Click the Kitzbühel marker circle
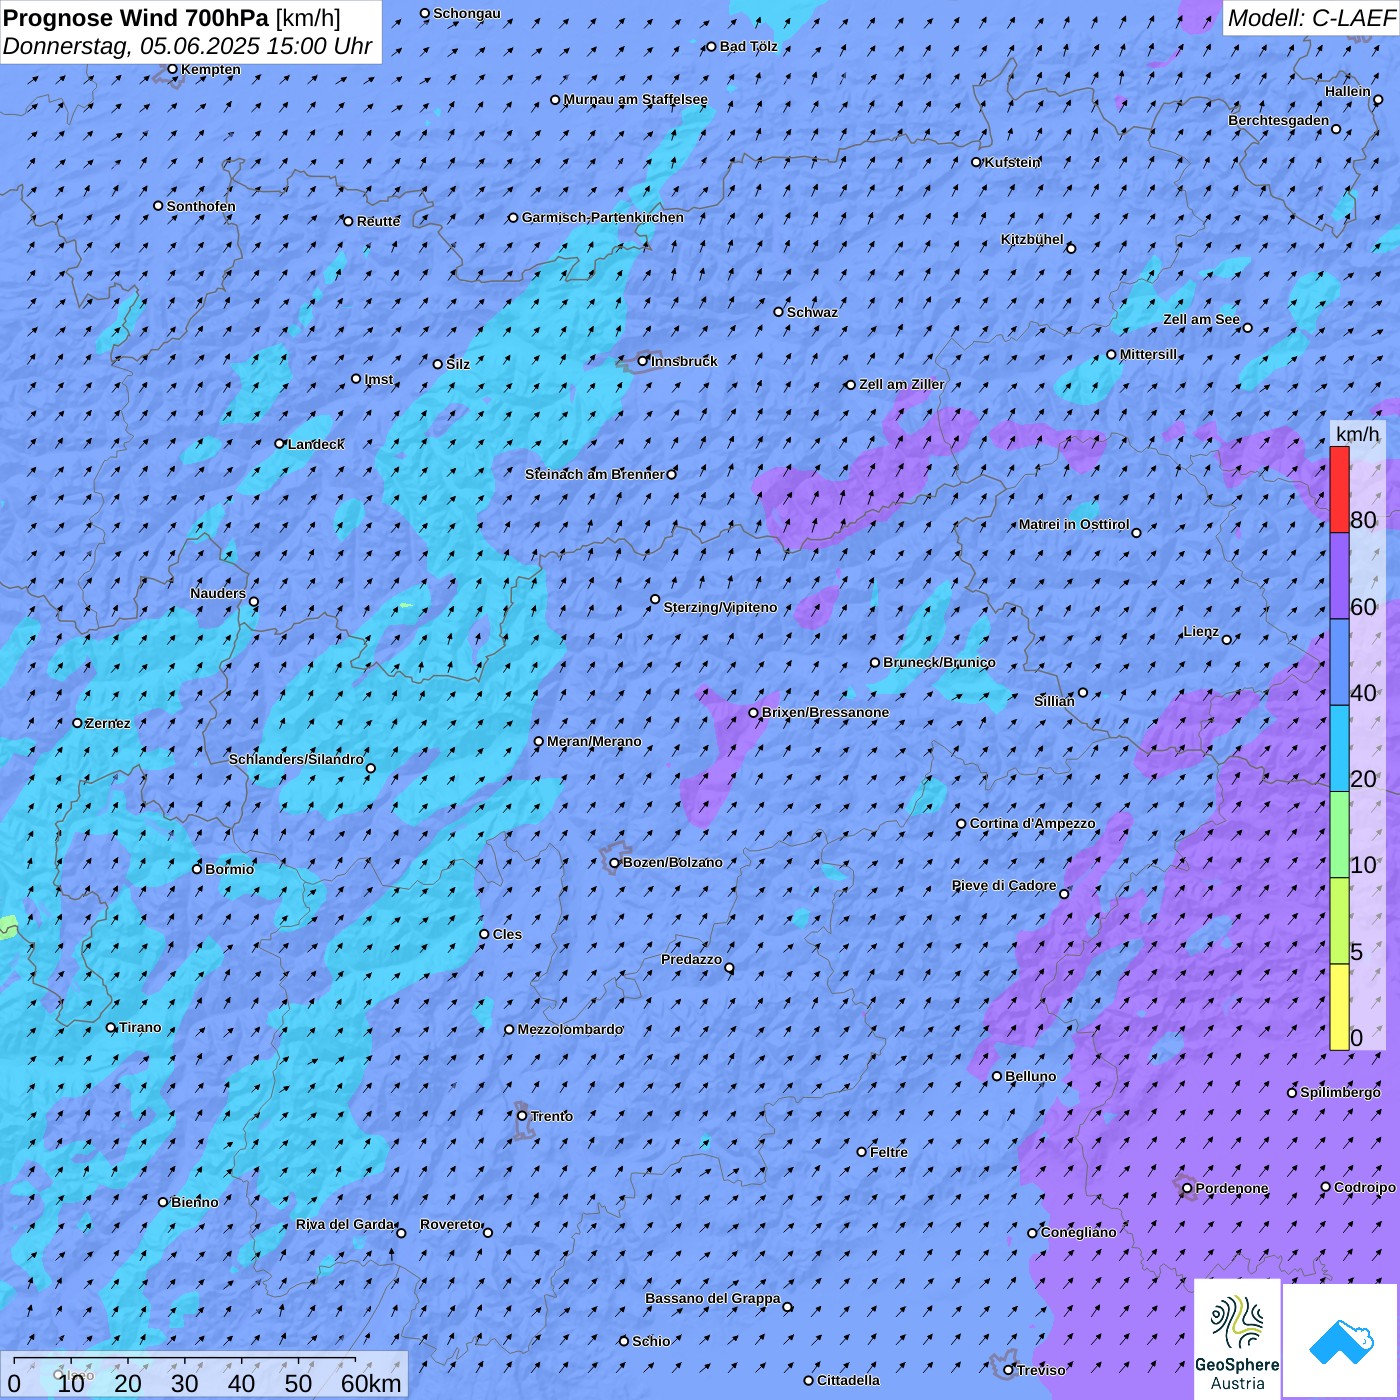The width and height of the screenshot is (1400, 1400). (x=1071, y=248)
